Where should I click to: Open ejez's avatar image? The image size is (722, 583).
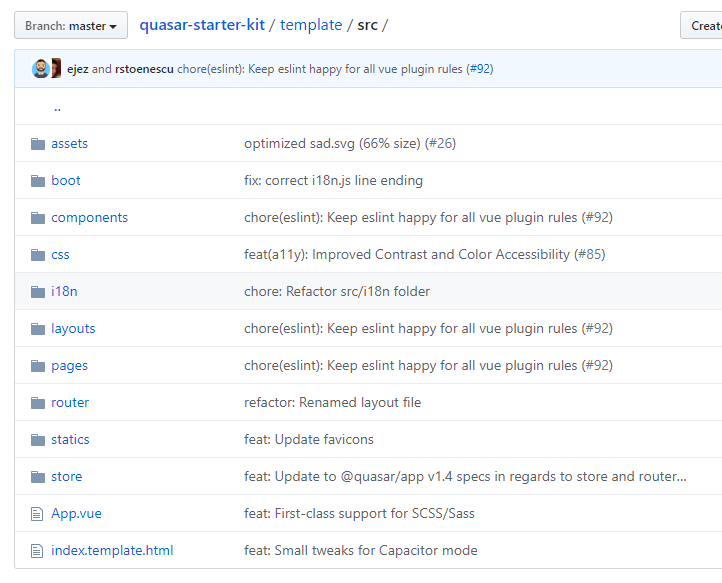pos(41,69)
